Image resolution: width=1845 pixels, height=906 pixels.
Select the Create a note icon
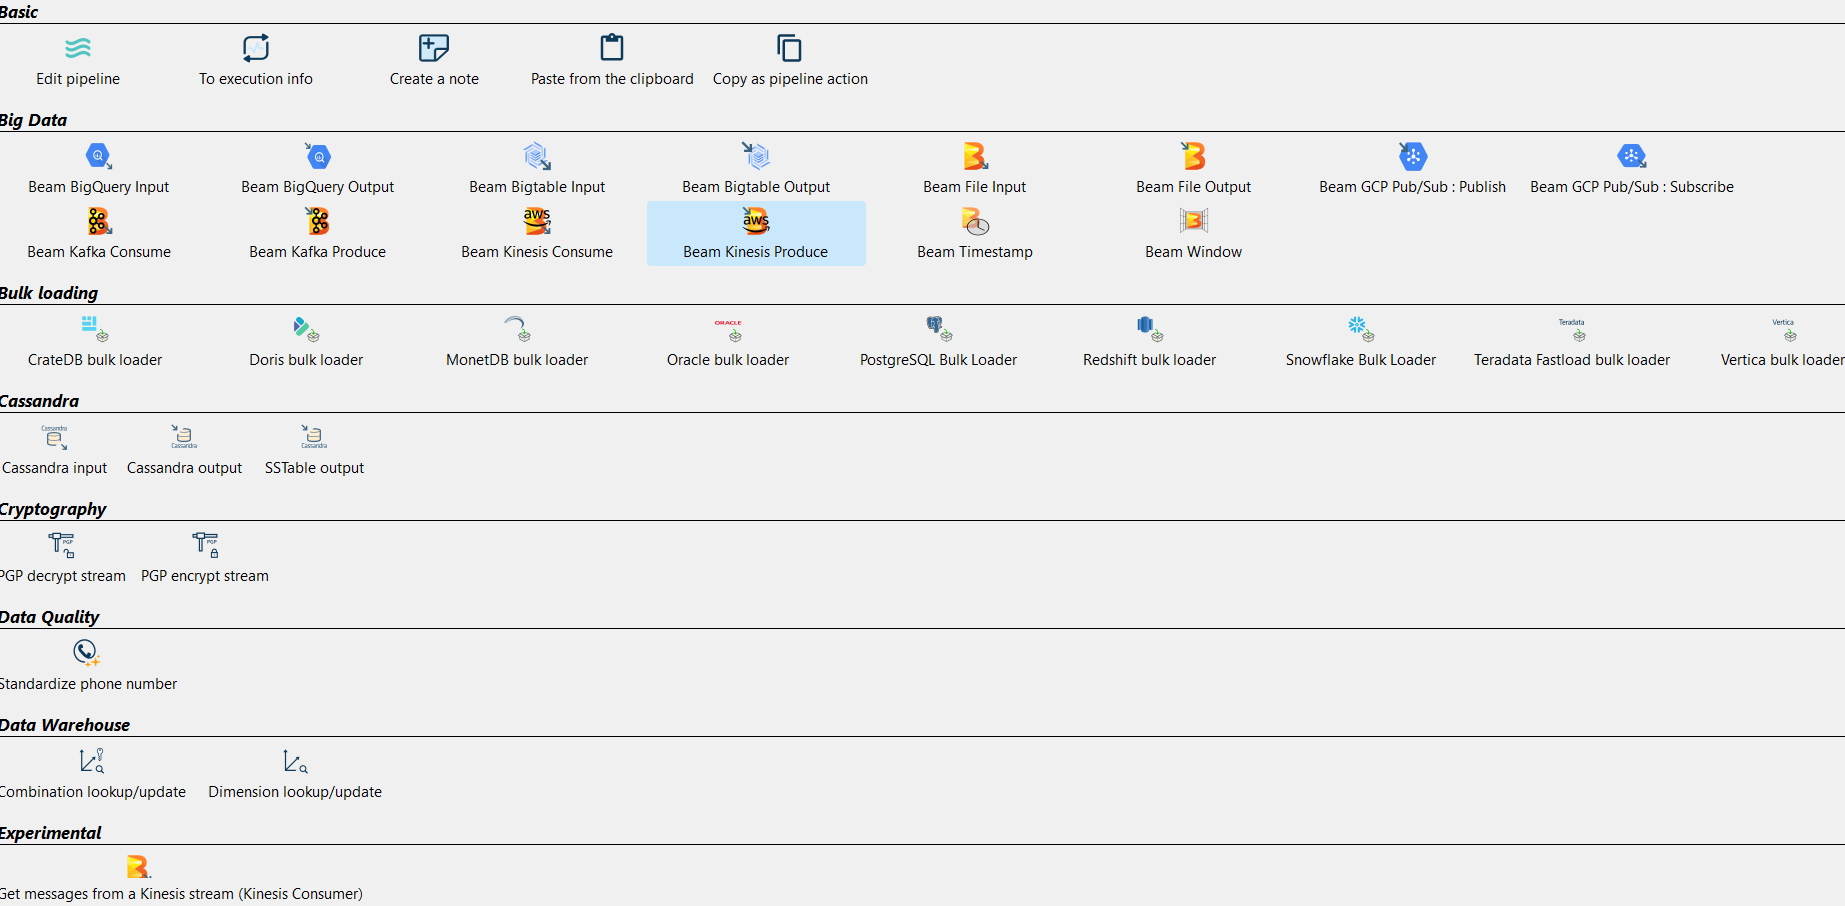click(x=434, y=48)
